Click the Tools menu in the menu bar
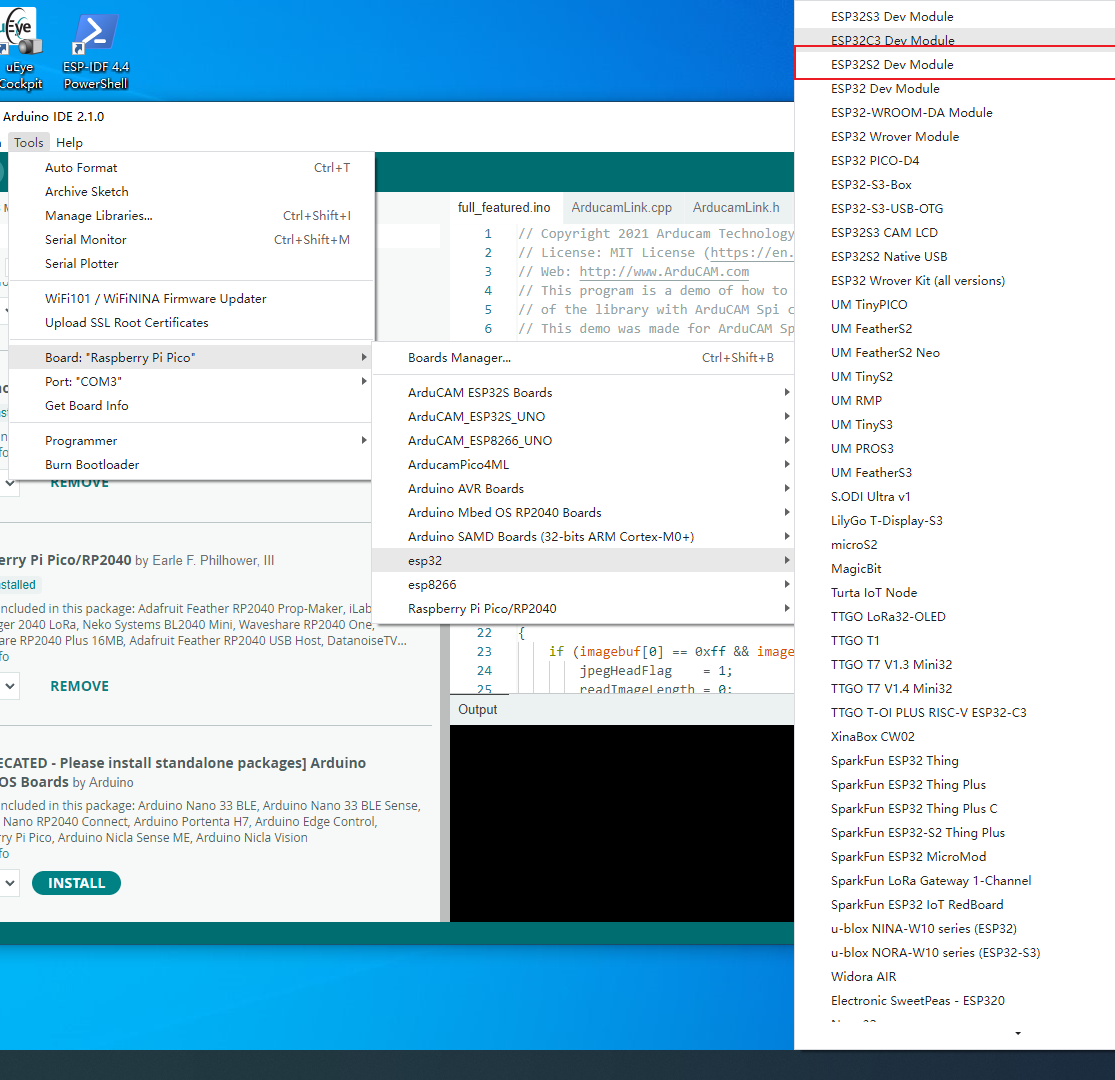 pyautogui.click(x=28, y=142)
